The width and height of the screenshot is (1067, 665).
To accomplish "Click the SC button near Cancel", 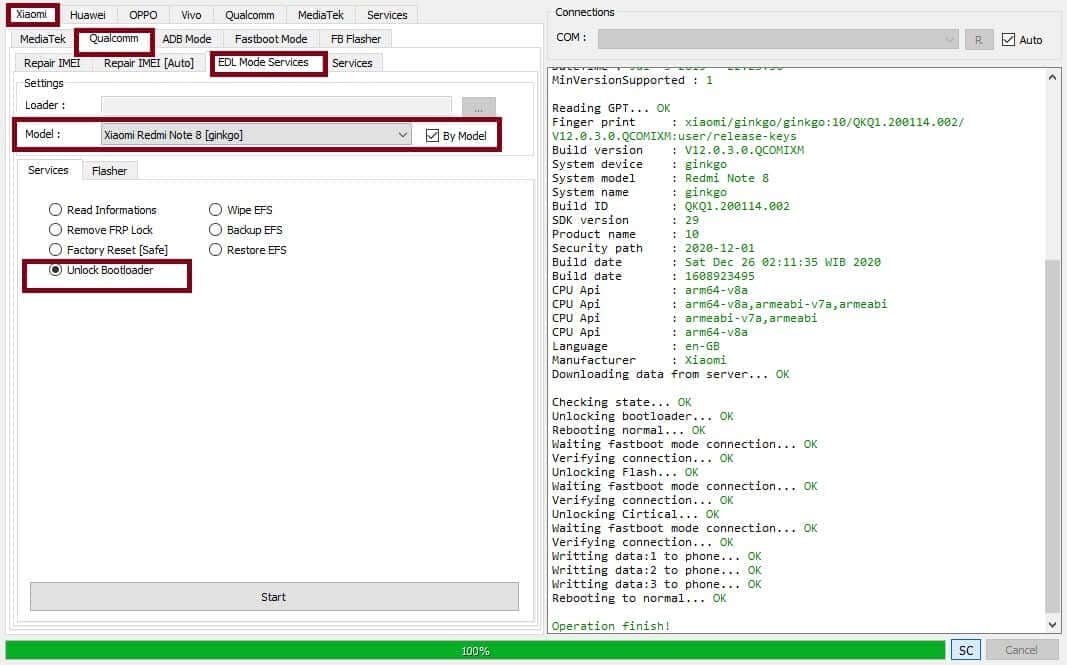I will [965, 650].
